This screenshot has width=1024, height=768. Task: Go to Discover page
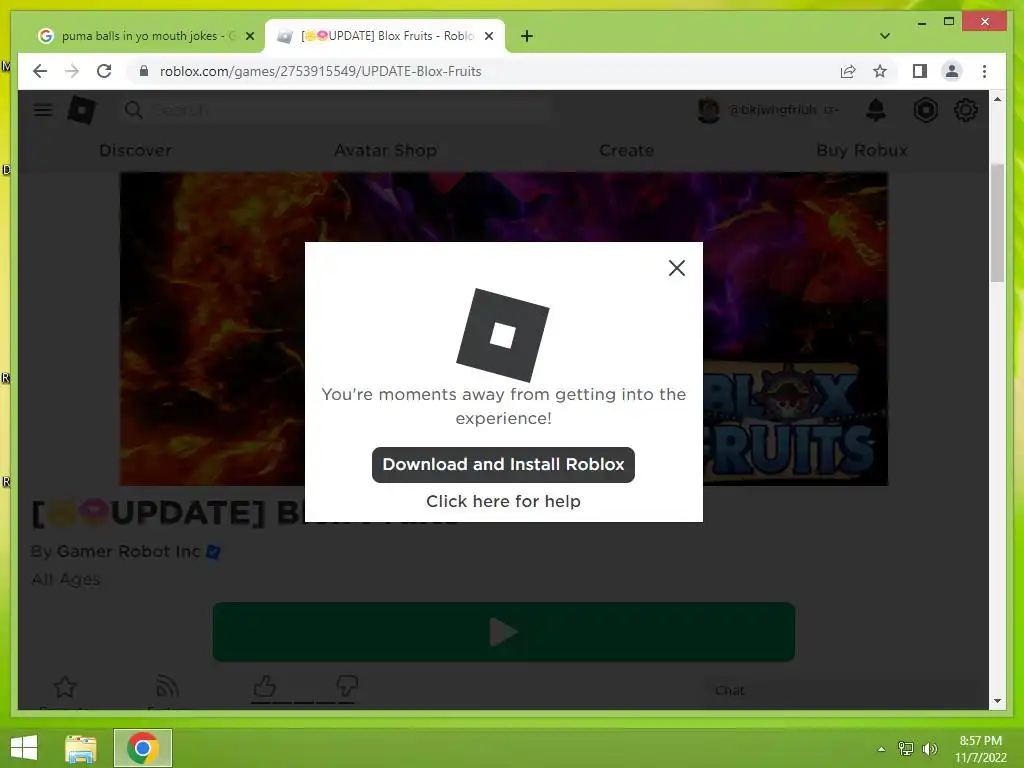tap(135, 150)
